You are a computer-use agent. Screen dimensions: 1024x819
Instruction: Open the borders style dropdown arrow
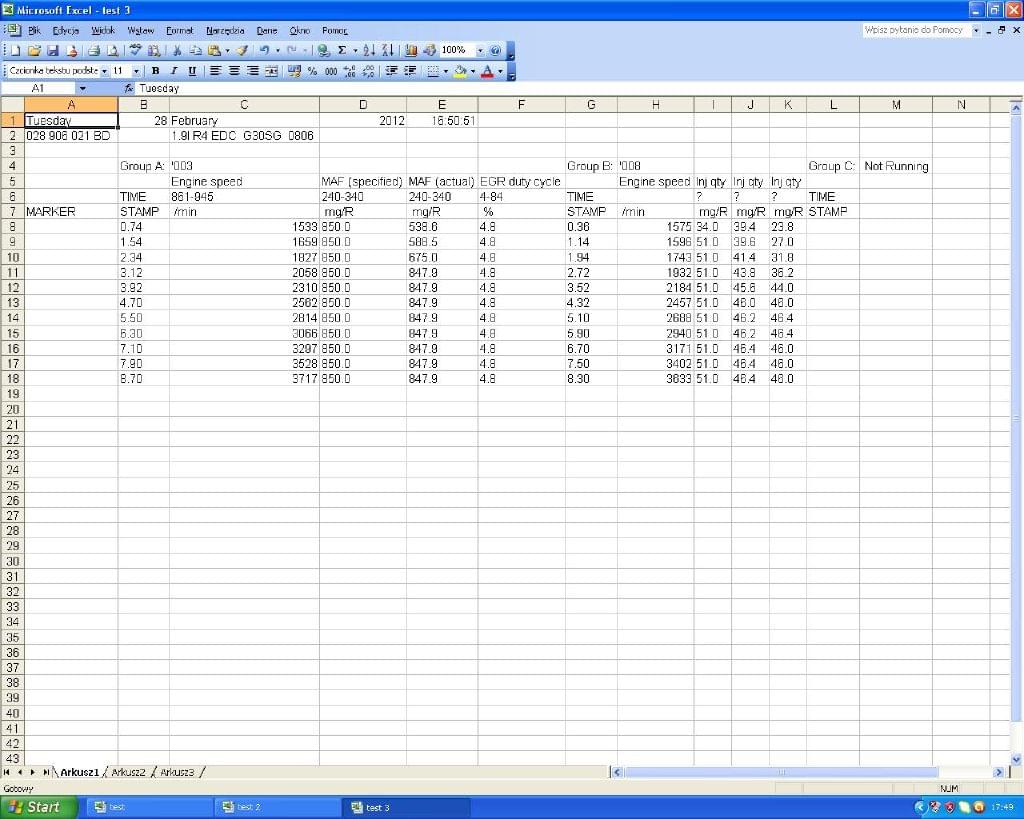[x=445, y=71]
